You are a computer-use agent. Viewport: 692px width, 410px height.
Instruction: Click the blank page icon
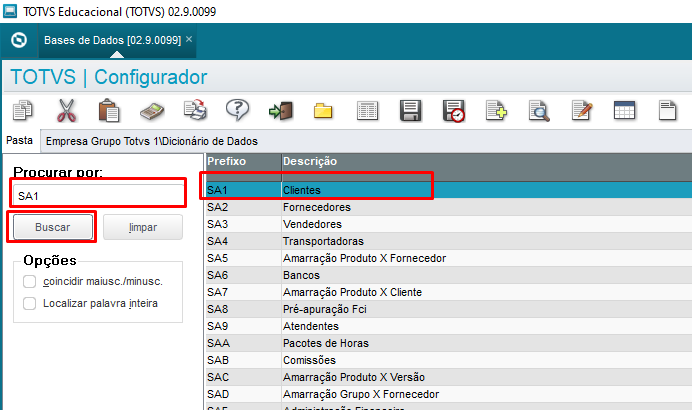coord(667,110)
